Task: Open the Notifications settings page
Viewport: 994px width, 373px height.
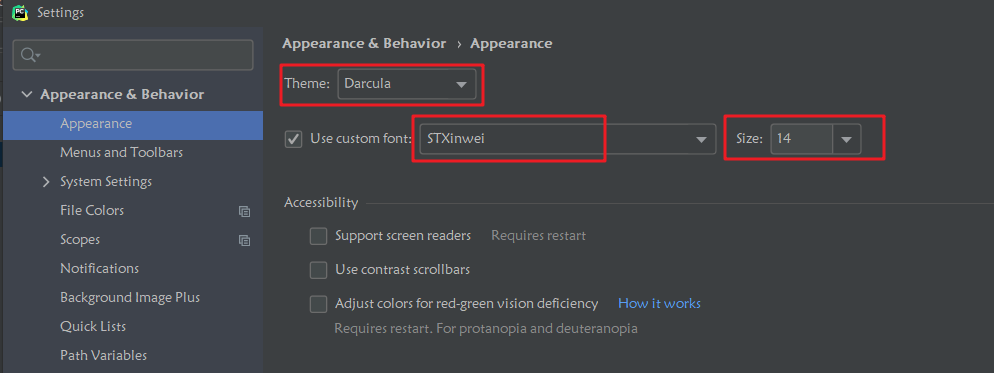Action: pyautogui.click(x=100, y=268)
